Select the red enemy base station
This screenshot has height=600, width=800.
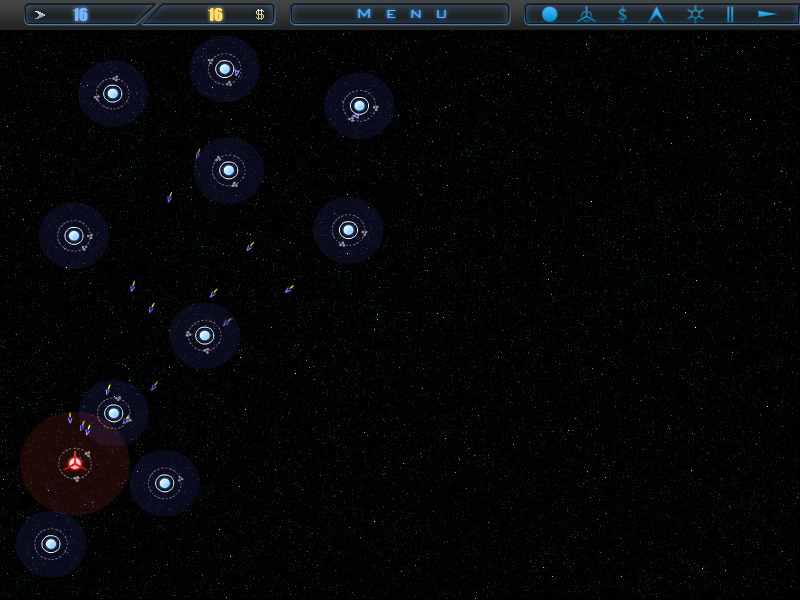pos(75,463)
